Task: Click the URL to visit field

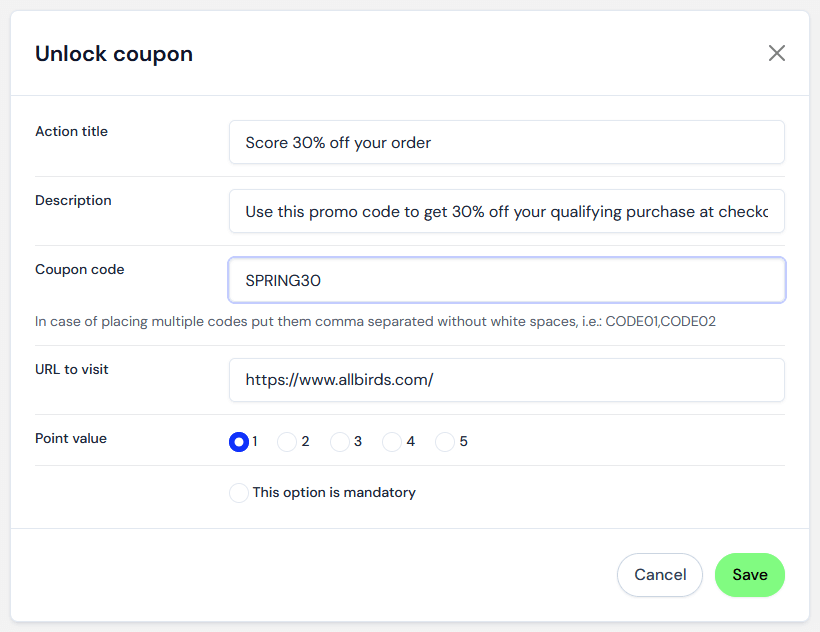Action: (x=506, y=380)
